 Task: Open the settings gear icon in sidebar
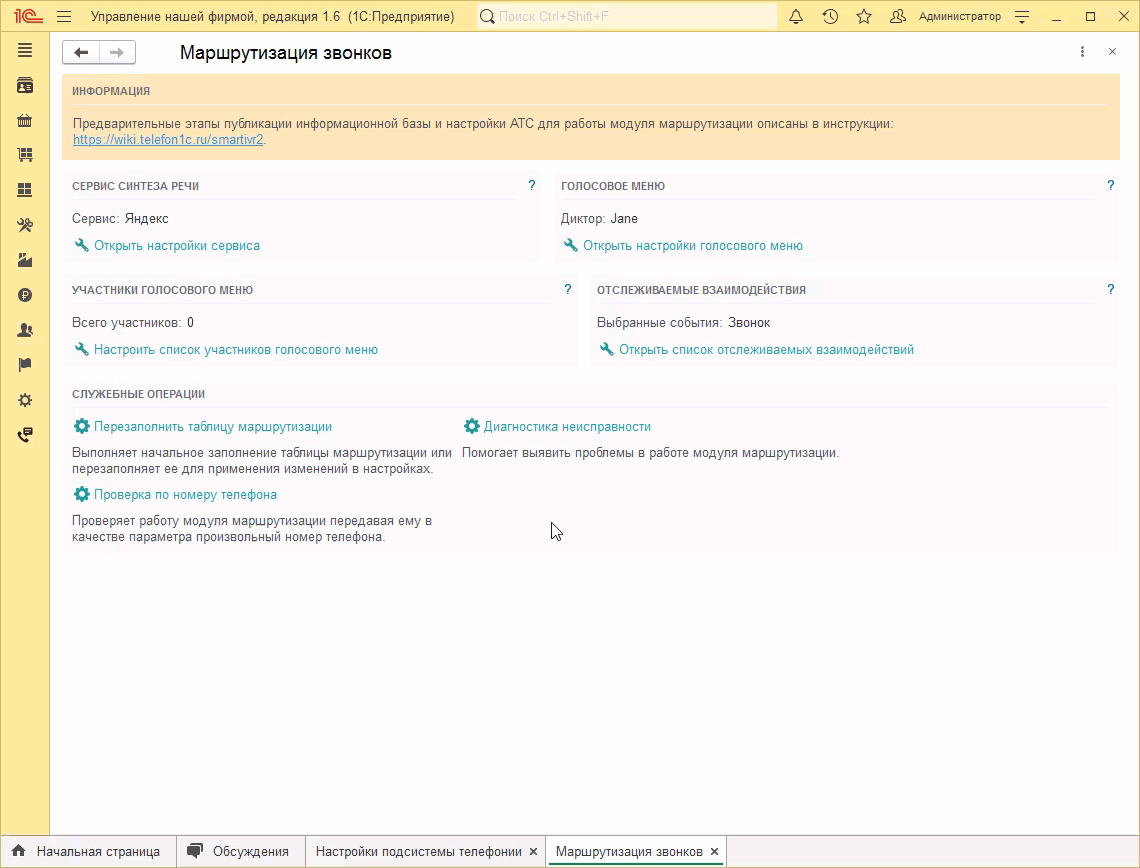click(25, 400)
